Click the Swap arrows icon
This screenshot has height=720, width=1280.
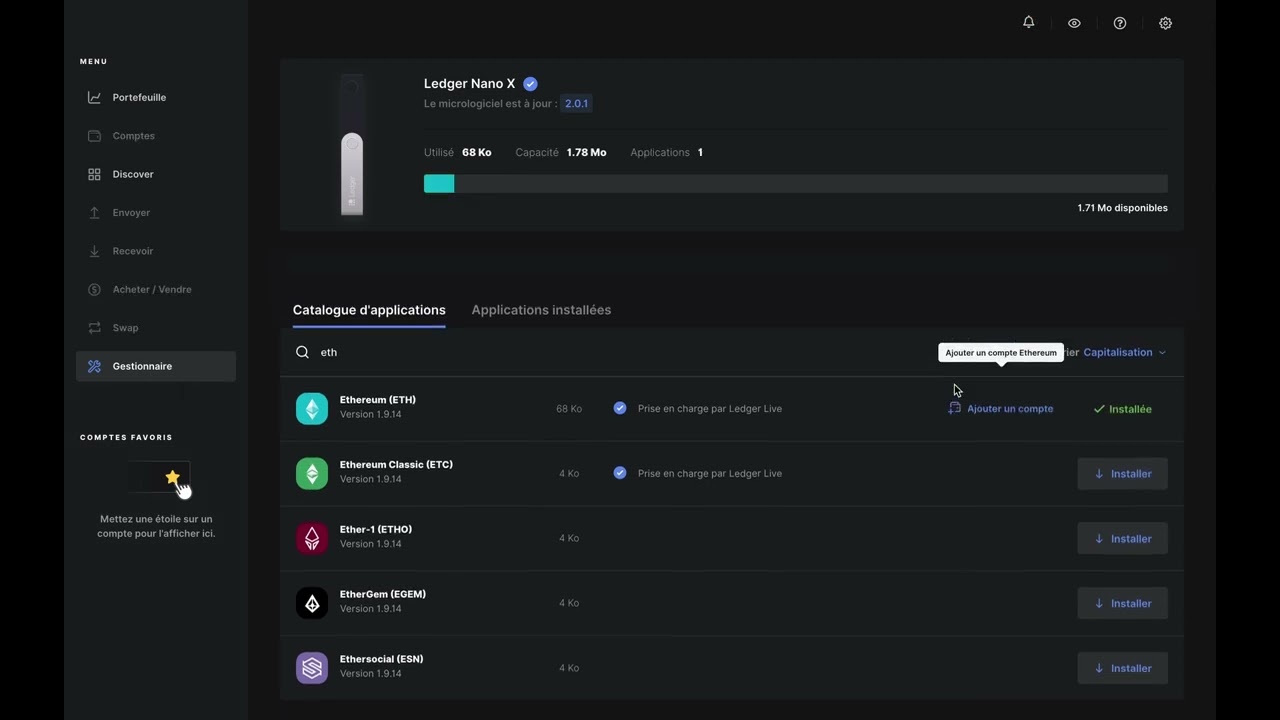(x=94, y=328)
